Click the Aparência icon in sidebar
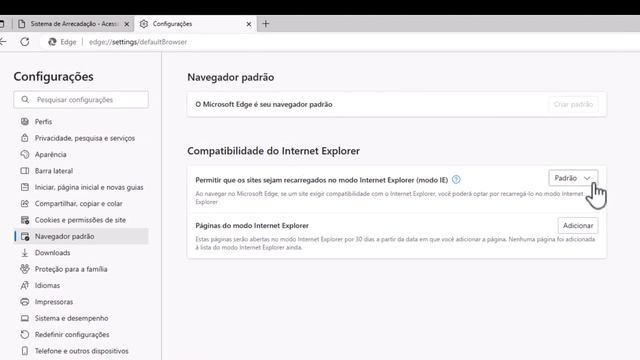Screen dimensions: 640x360 click(x=25, y=154)
